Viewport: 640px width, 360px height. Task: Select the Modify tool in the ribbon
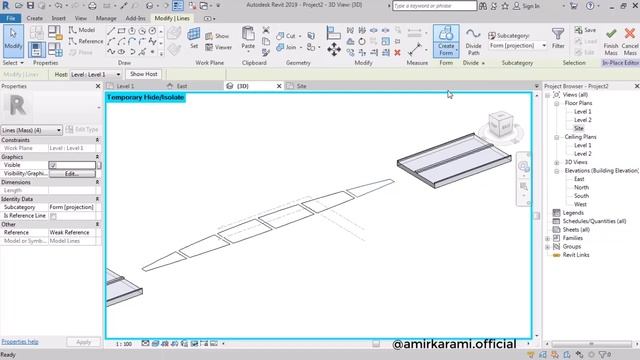(13, 41)
